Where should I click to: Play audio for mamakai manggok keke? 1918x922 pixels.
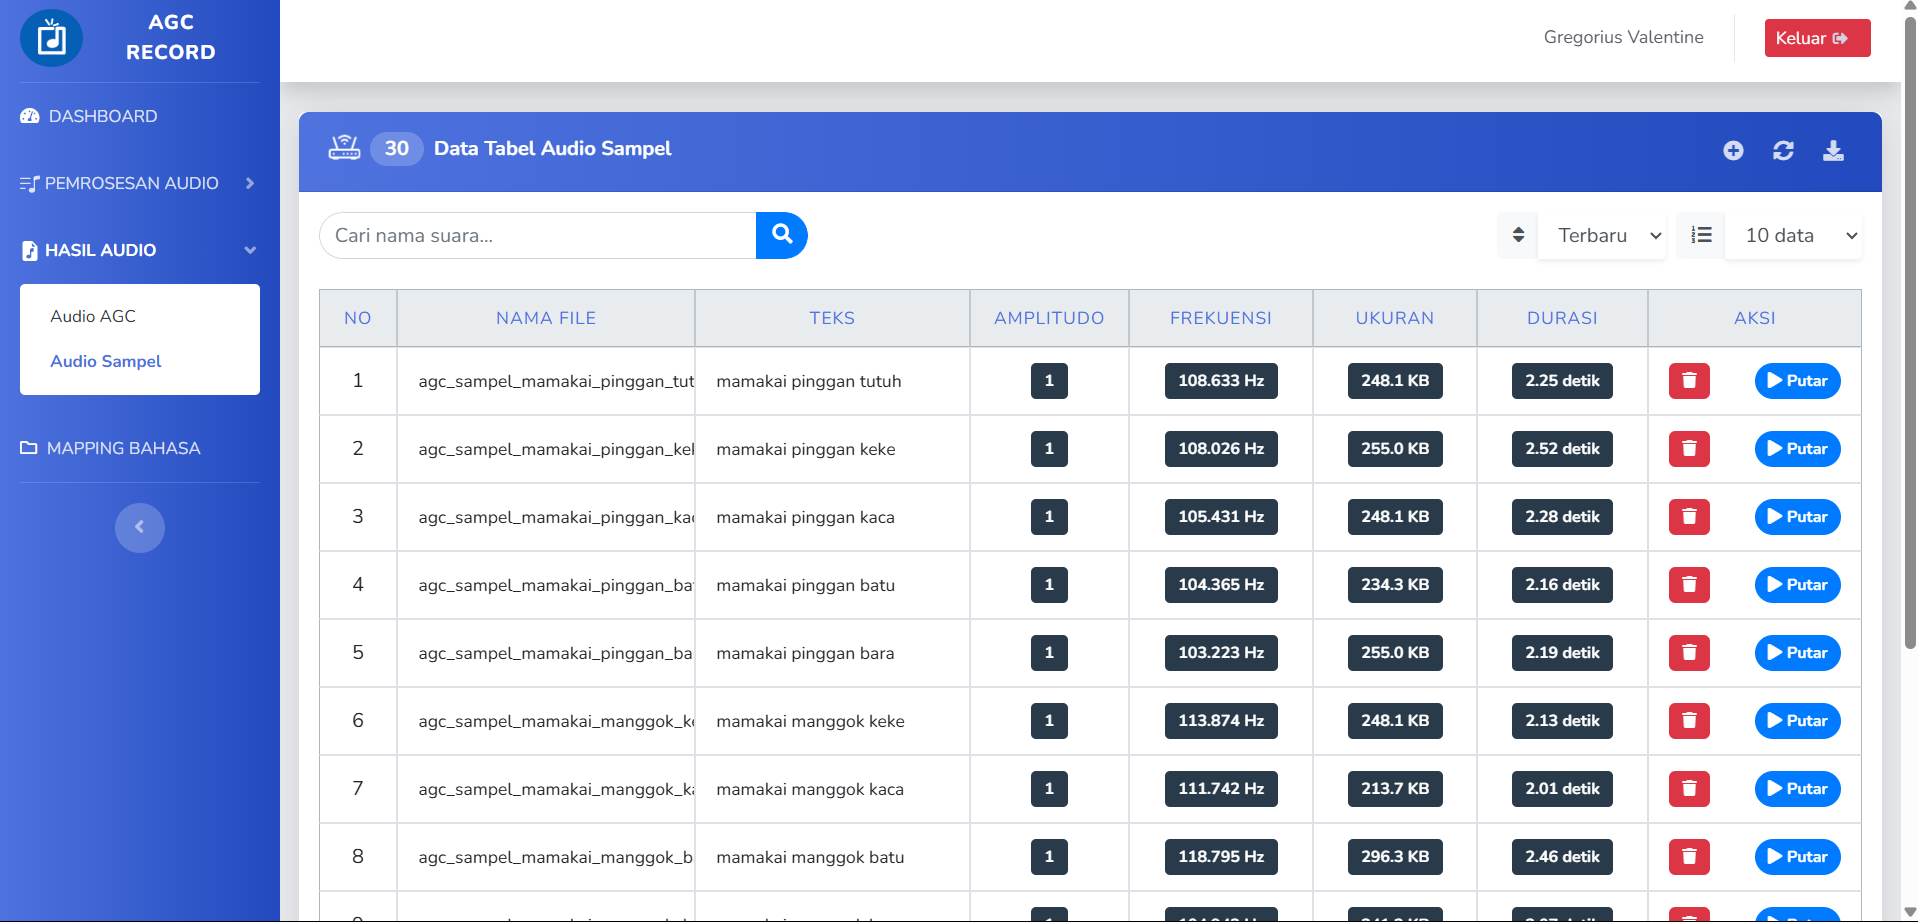click(1797, 721)
